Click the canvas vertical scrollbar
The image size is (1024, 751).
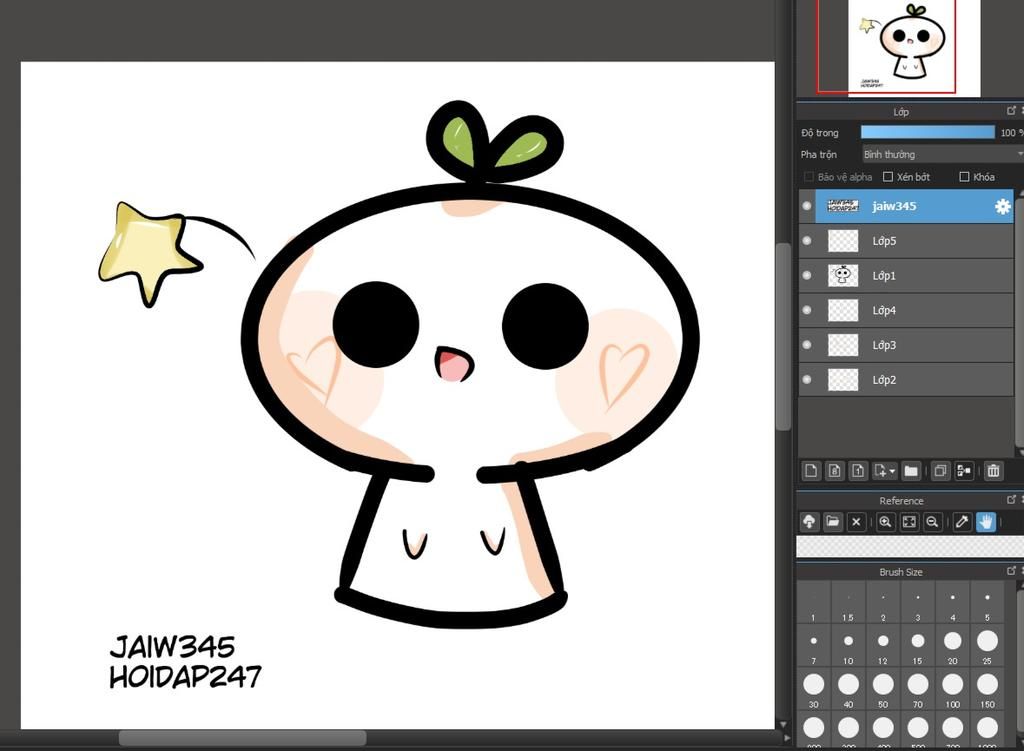click(784, 336)
